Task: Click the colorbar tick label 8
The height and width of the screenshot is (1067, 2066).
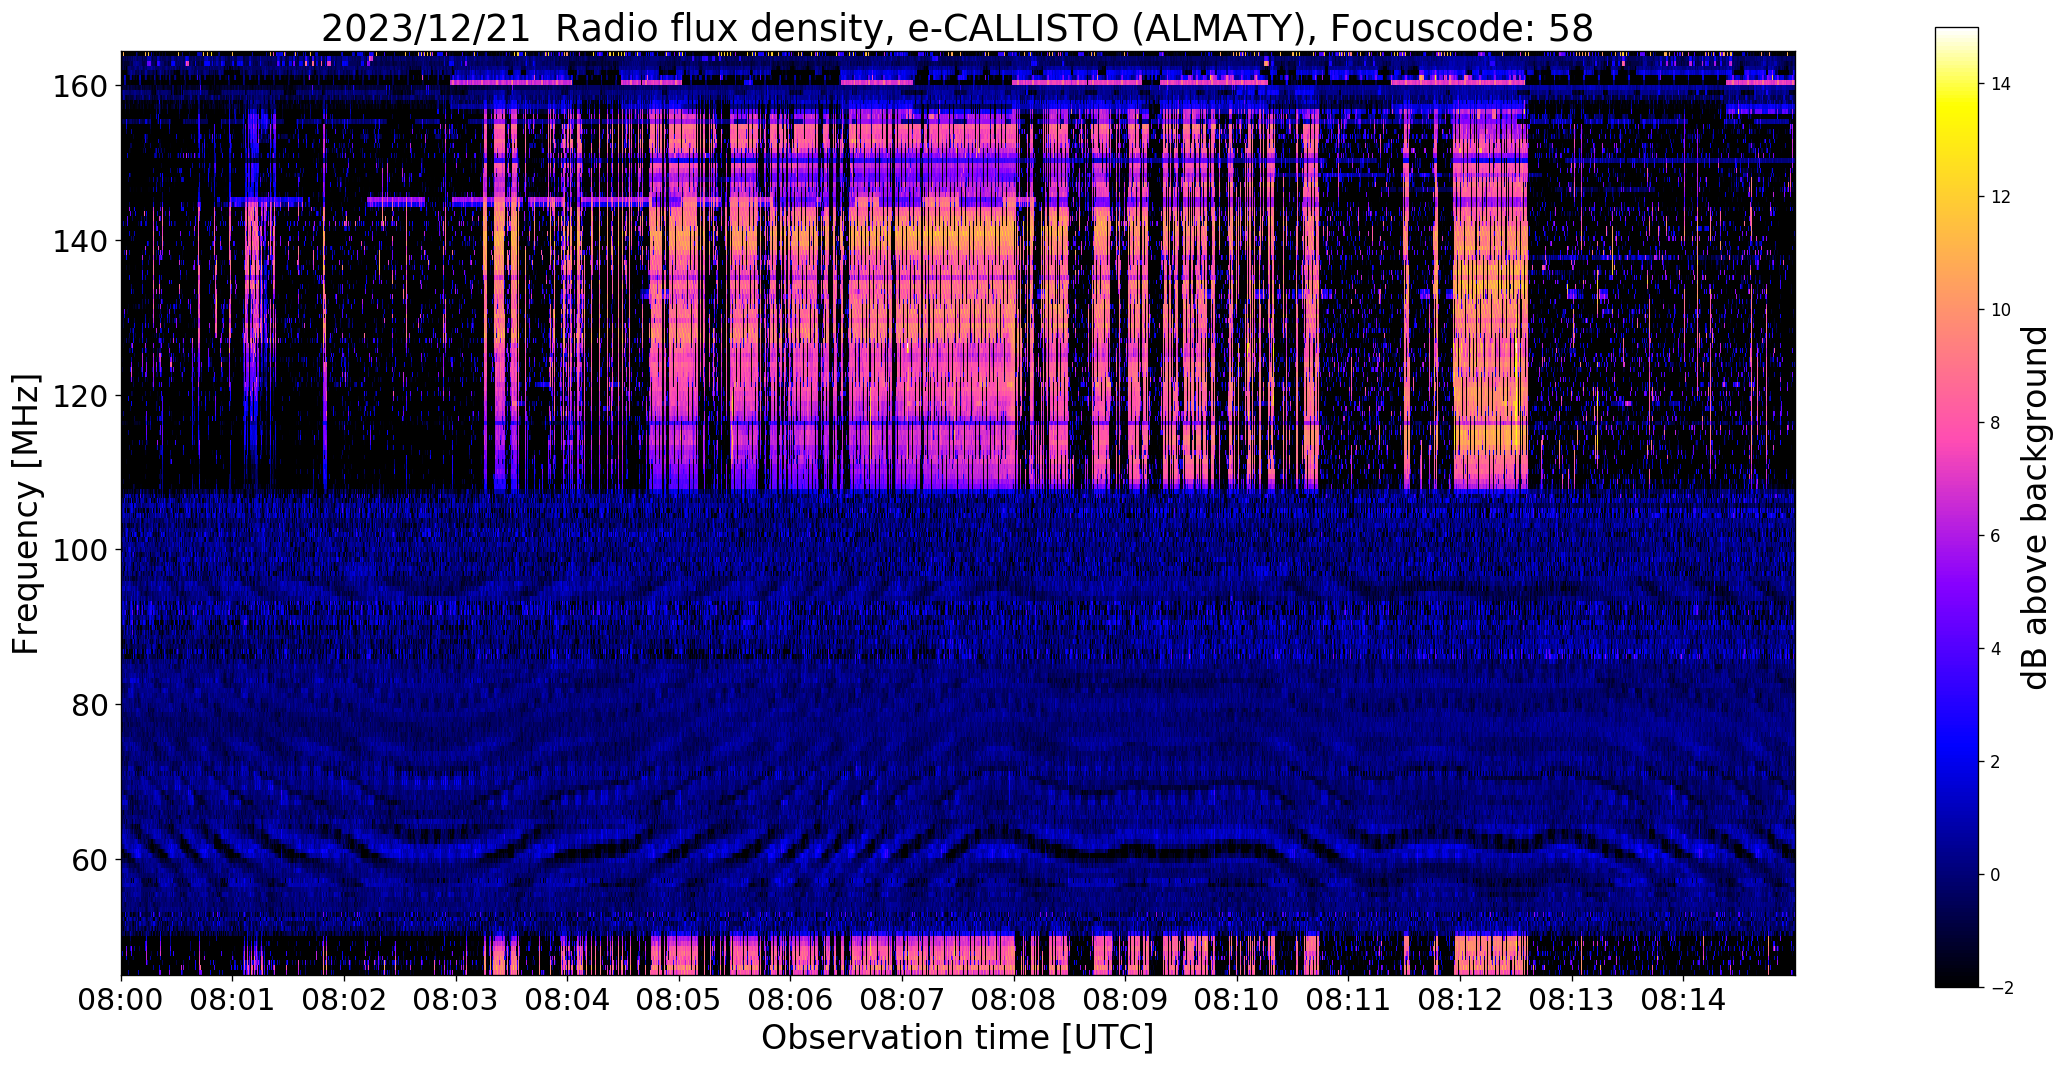Action: [x=1996, y=423]
